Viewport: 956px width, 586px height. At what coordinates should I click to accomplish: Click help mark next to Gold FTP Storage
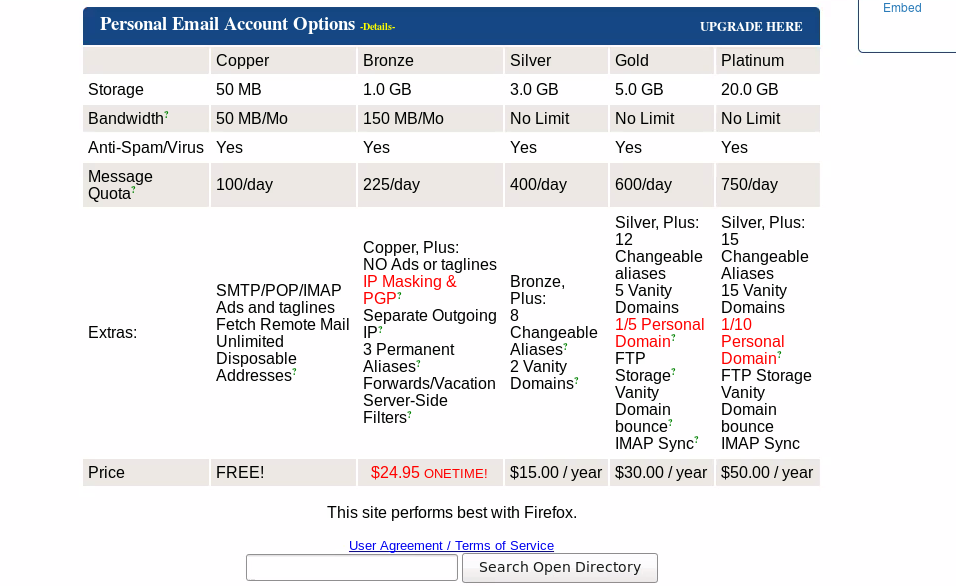click(673, 371)
